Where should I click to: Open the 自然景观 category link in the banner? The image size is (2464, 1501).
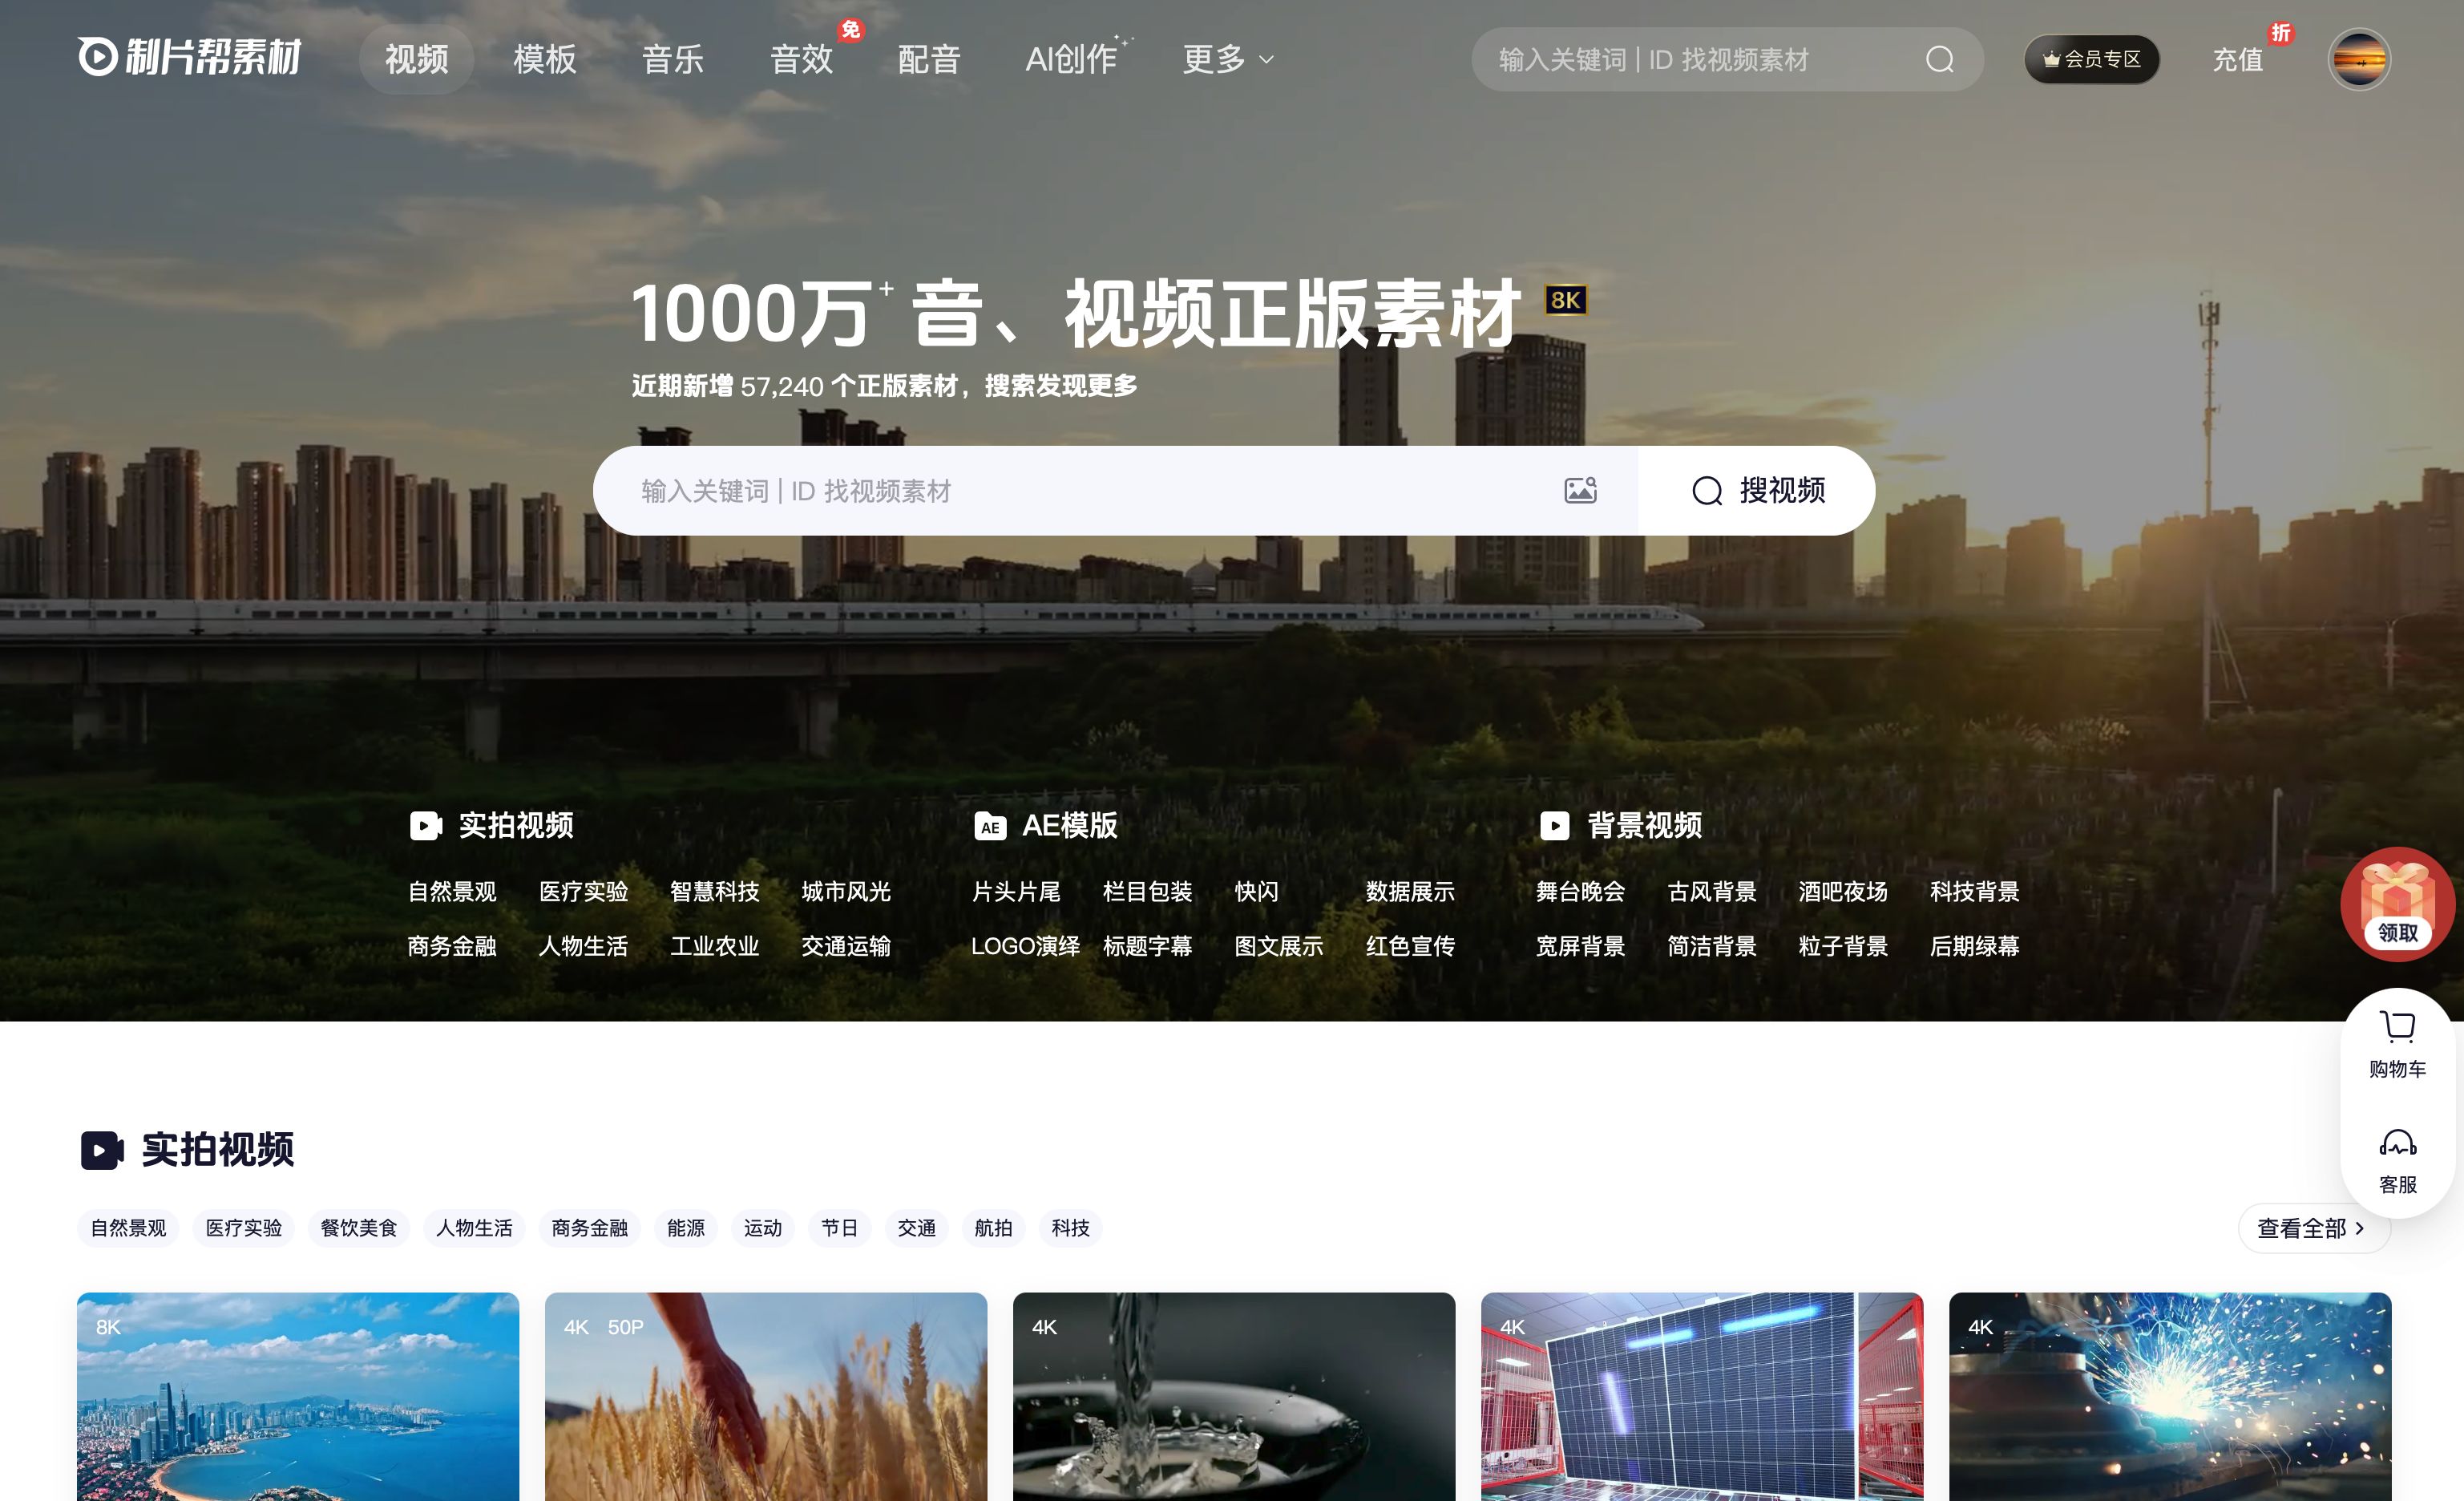[x=452, y=891]
